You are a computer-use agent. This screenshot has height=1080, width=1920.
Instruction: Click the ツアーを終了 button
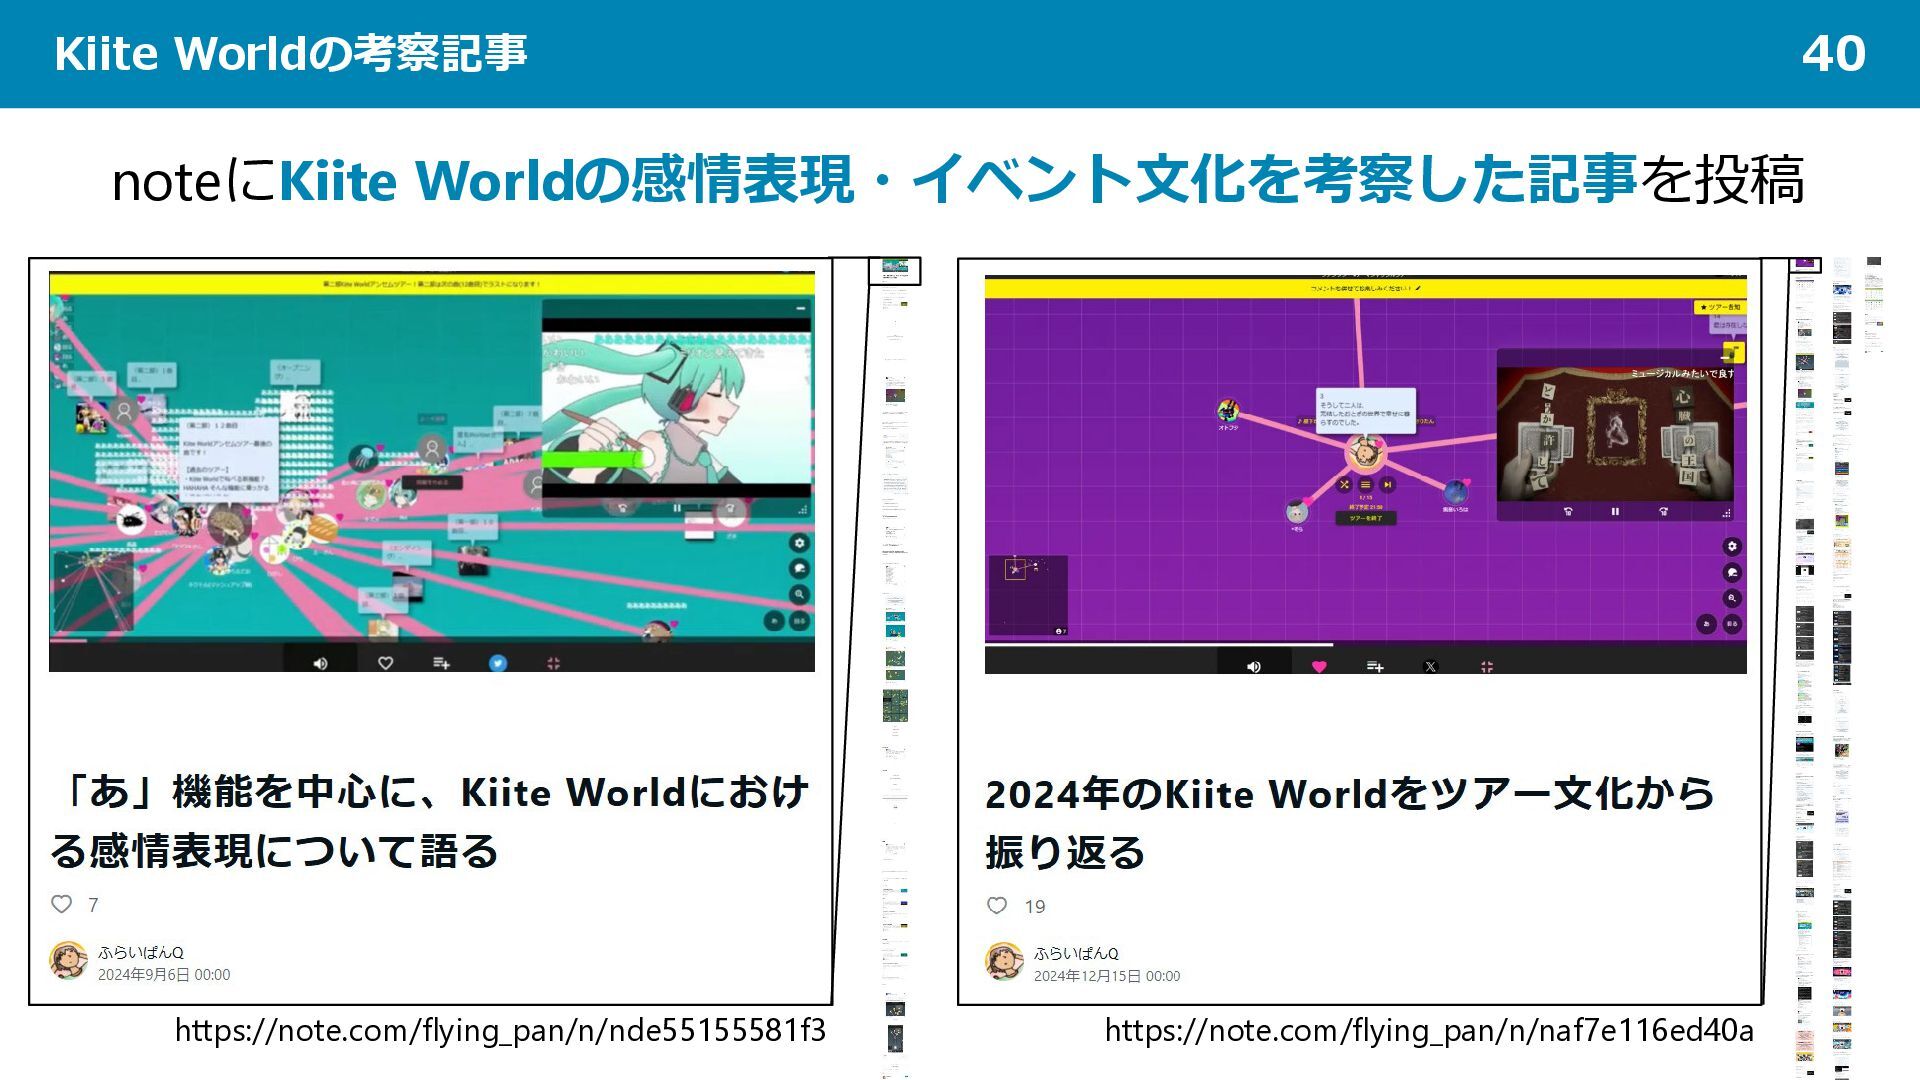pos(1365,519)
